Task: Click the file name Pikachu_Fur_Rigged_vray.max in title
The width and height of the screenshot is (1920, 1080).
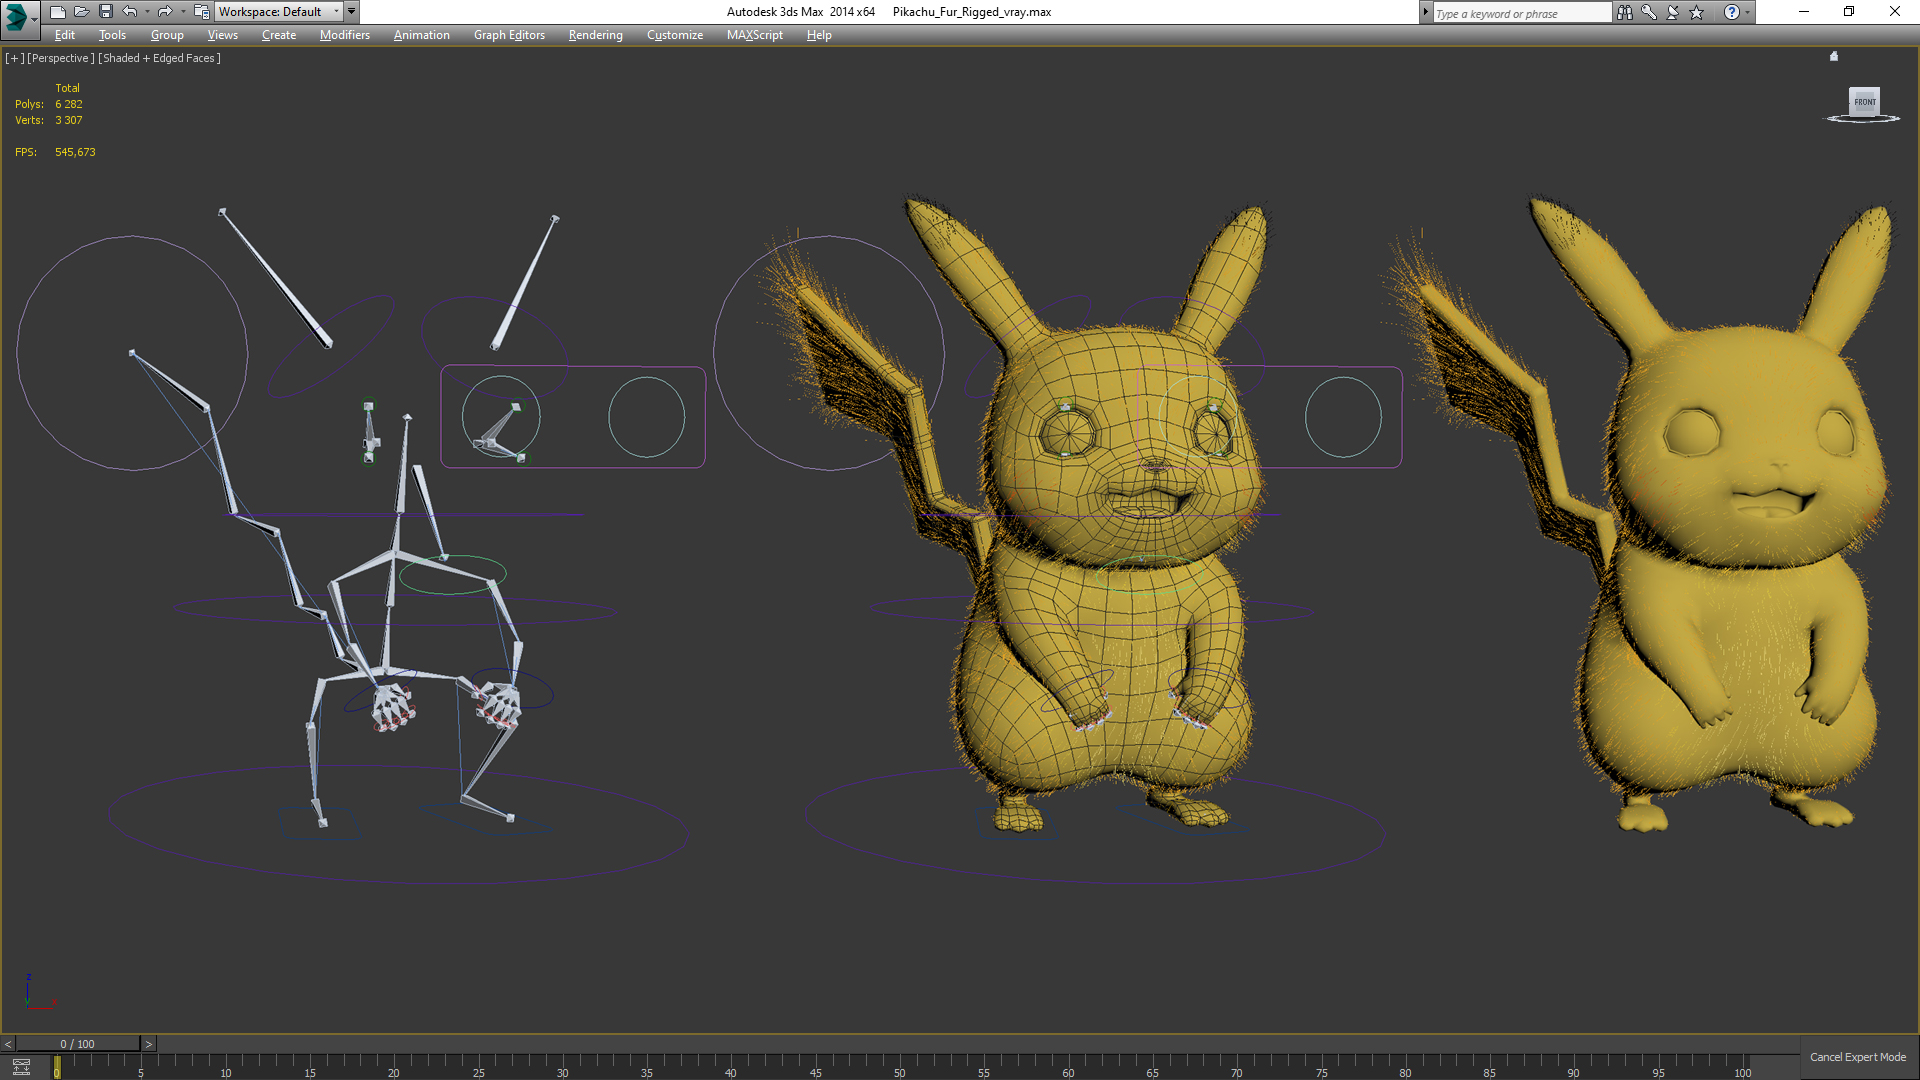Action: point(971,12)
